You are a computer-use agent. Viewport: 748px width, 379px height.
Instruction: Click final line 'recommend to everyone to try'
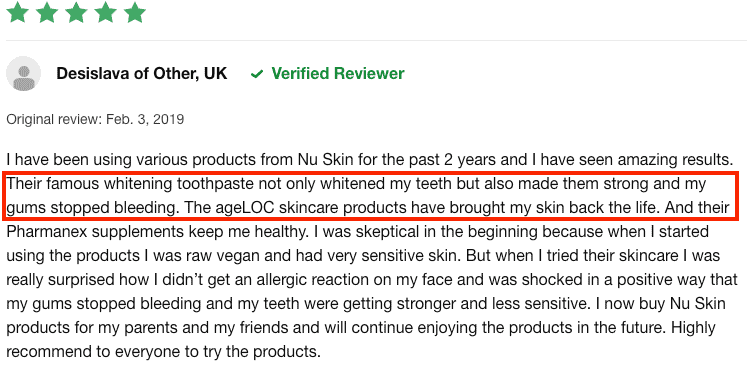(132, 352)
